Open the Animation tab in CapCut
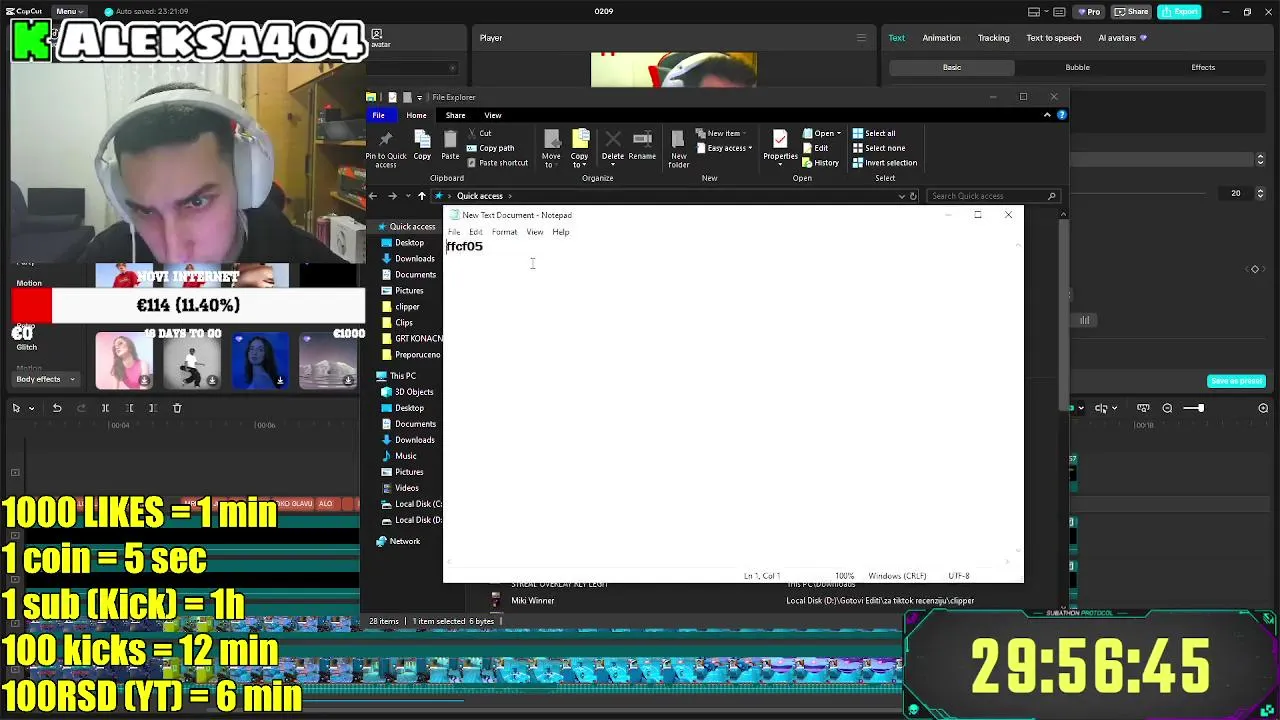The image size is (1280, 720). point(941,38)
